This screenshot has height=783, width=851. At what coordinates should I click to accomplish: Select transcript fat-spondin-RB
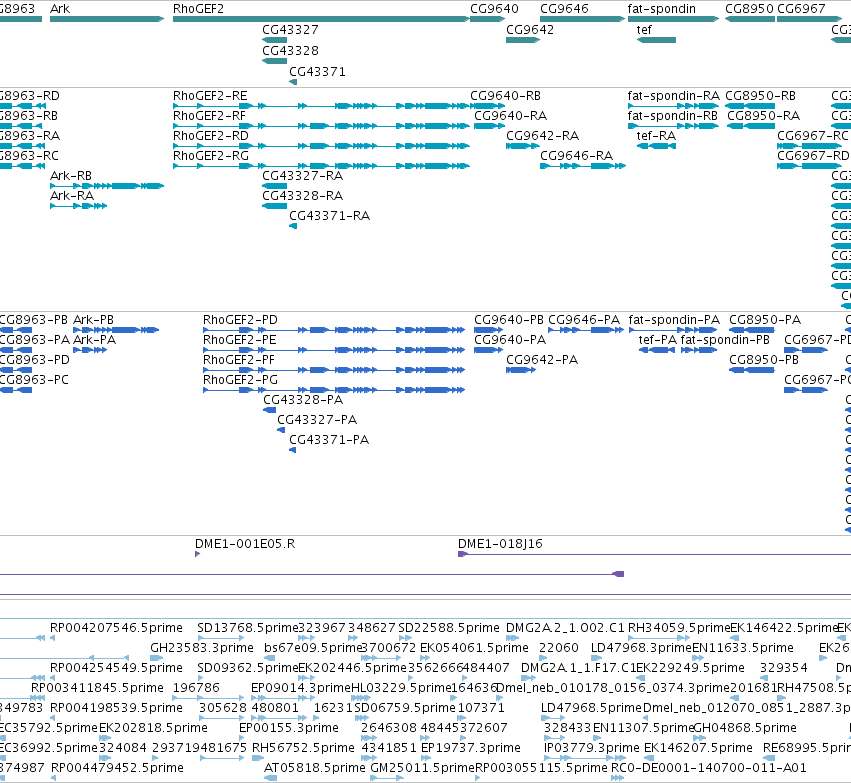click(x=674, y=126)
